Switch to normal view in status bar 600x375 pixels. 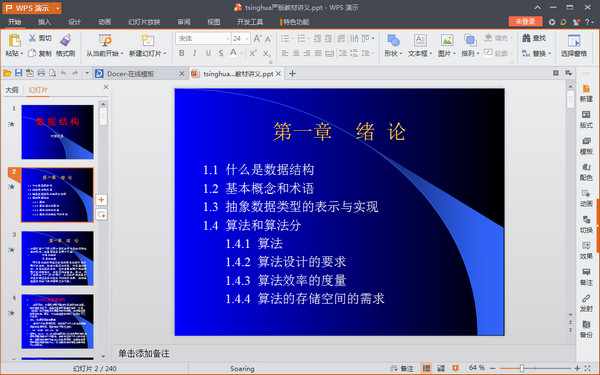[426, 368]
